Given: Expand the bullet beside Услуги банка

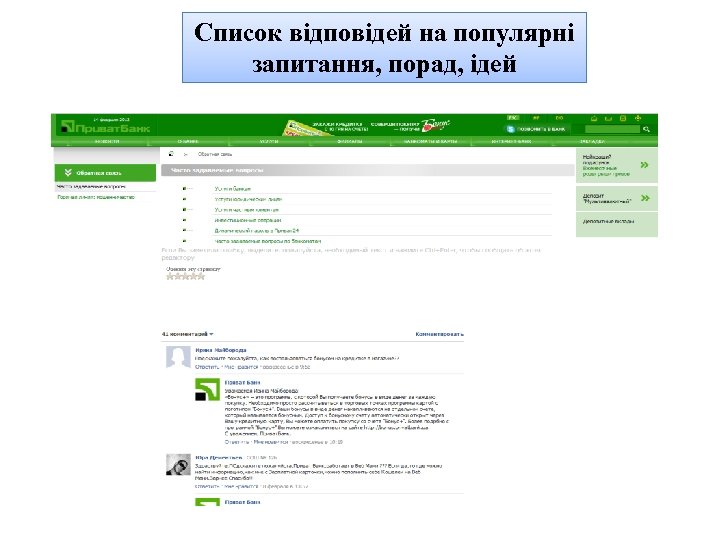Looking at the screenshot, I should tap(187, 189).
